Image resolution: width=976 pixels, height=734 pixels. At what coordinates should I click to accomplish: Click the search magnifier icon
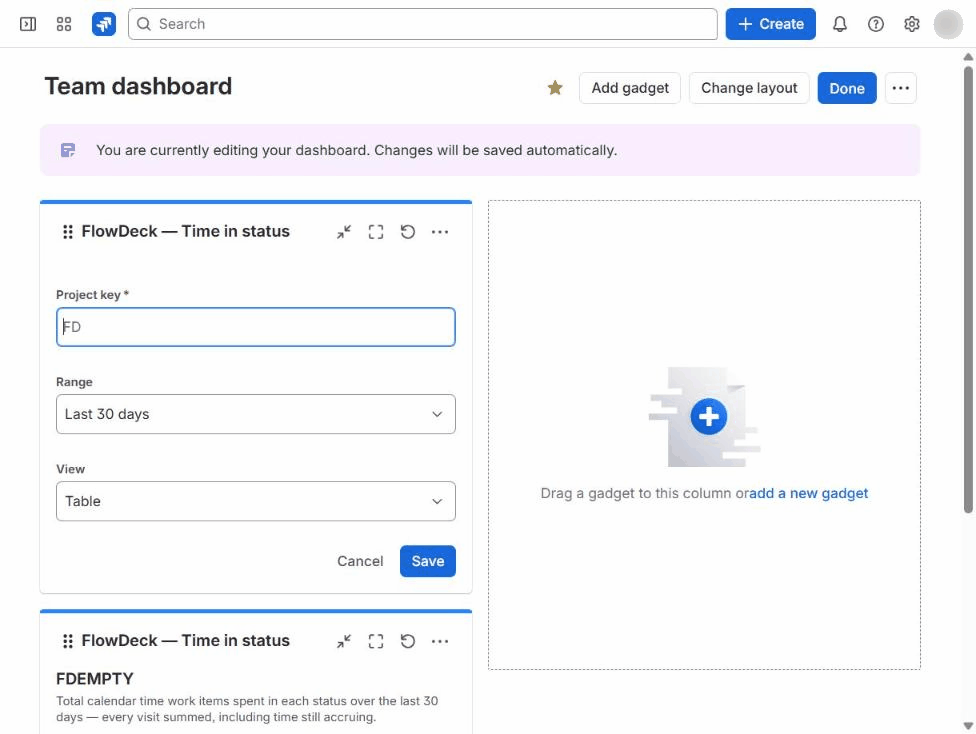click(144, 24)
